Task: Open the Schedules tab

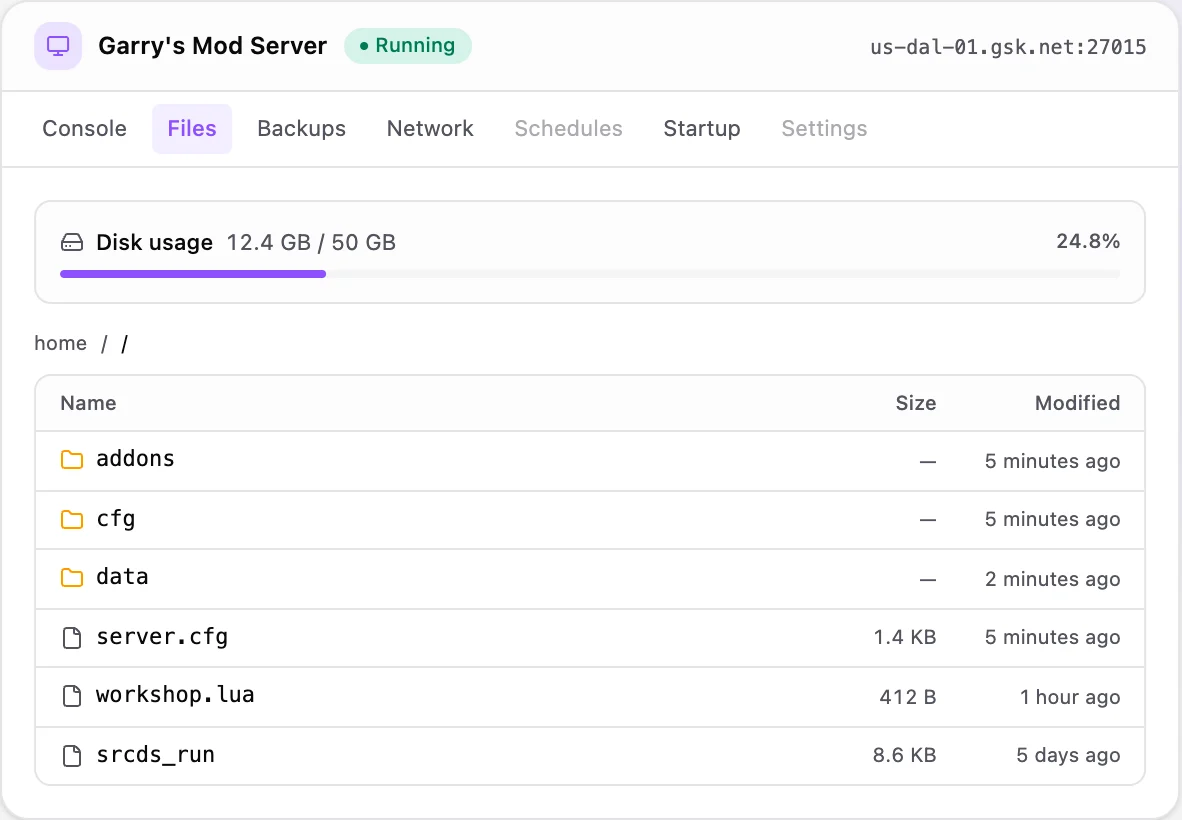Action: pos(568,129)
